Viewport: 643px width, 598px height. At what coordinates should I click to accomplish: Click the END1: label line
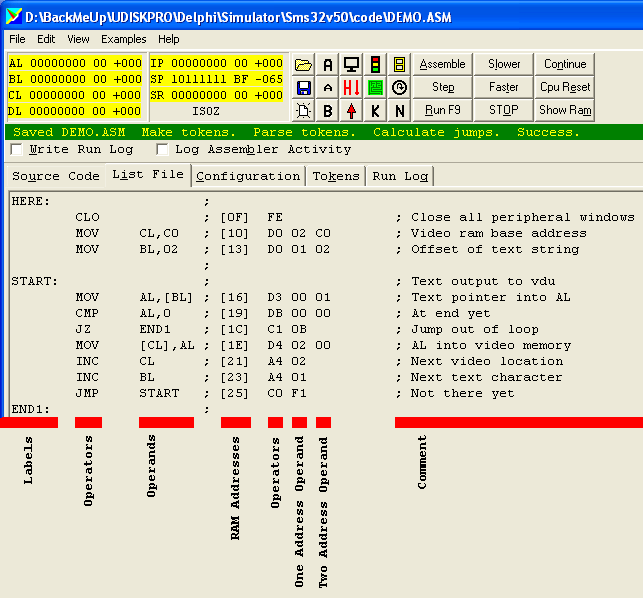coord(31,409)
